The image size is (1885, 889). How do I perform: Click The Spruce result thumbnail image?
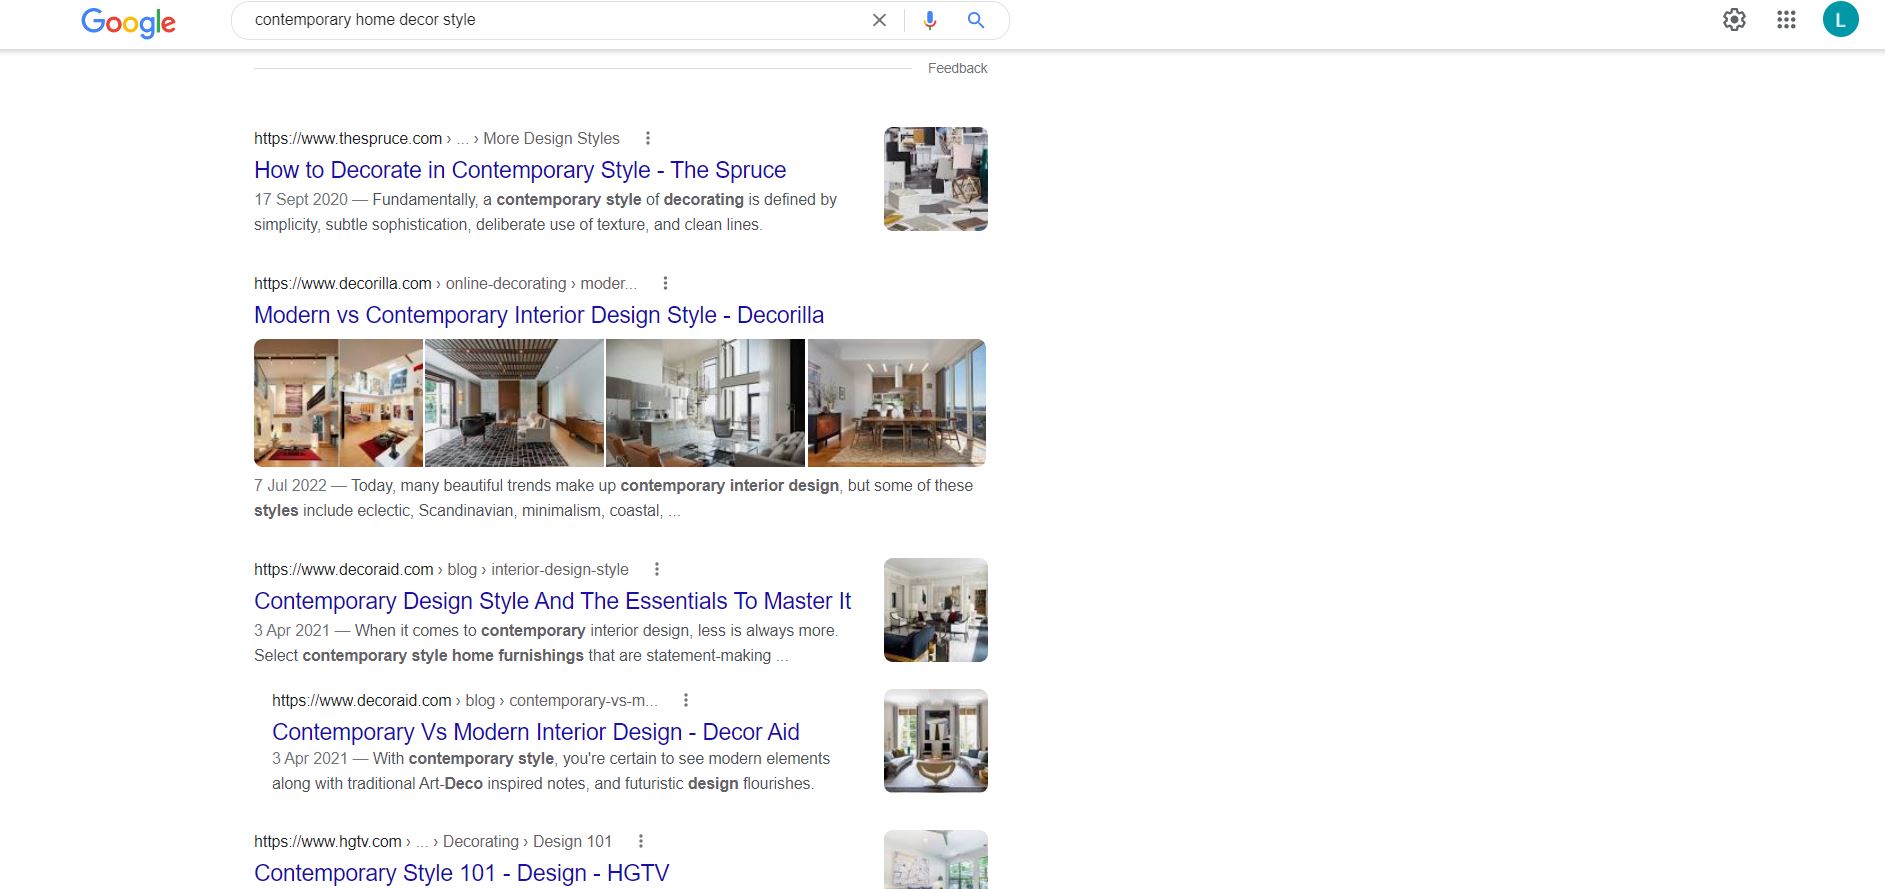(936, 179)
